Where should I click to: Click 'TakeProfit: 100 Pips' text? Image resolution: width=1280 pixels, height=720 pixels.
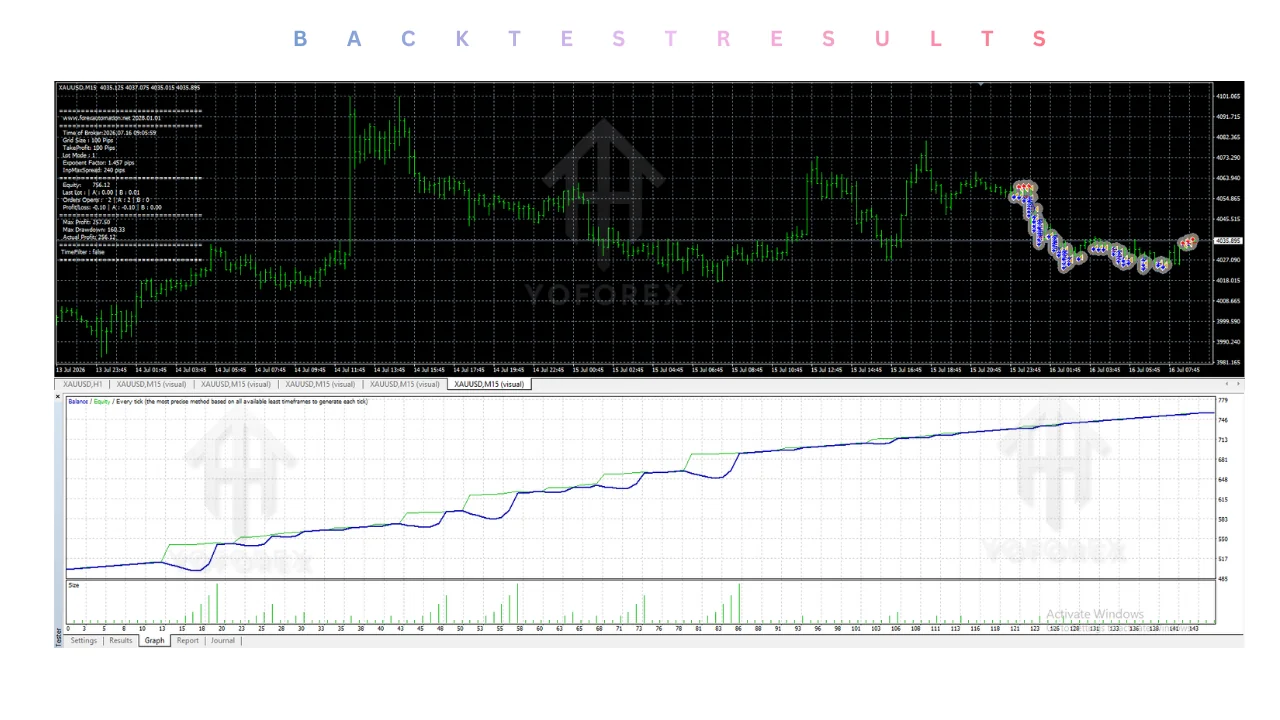point(89,148)
